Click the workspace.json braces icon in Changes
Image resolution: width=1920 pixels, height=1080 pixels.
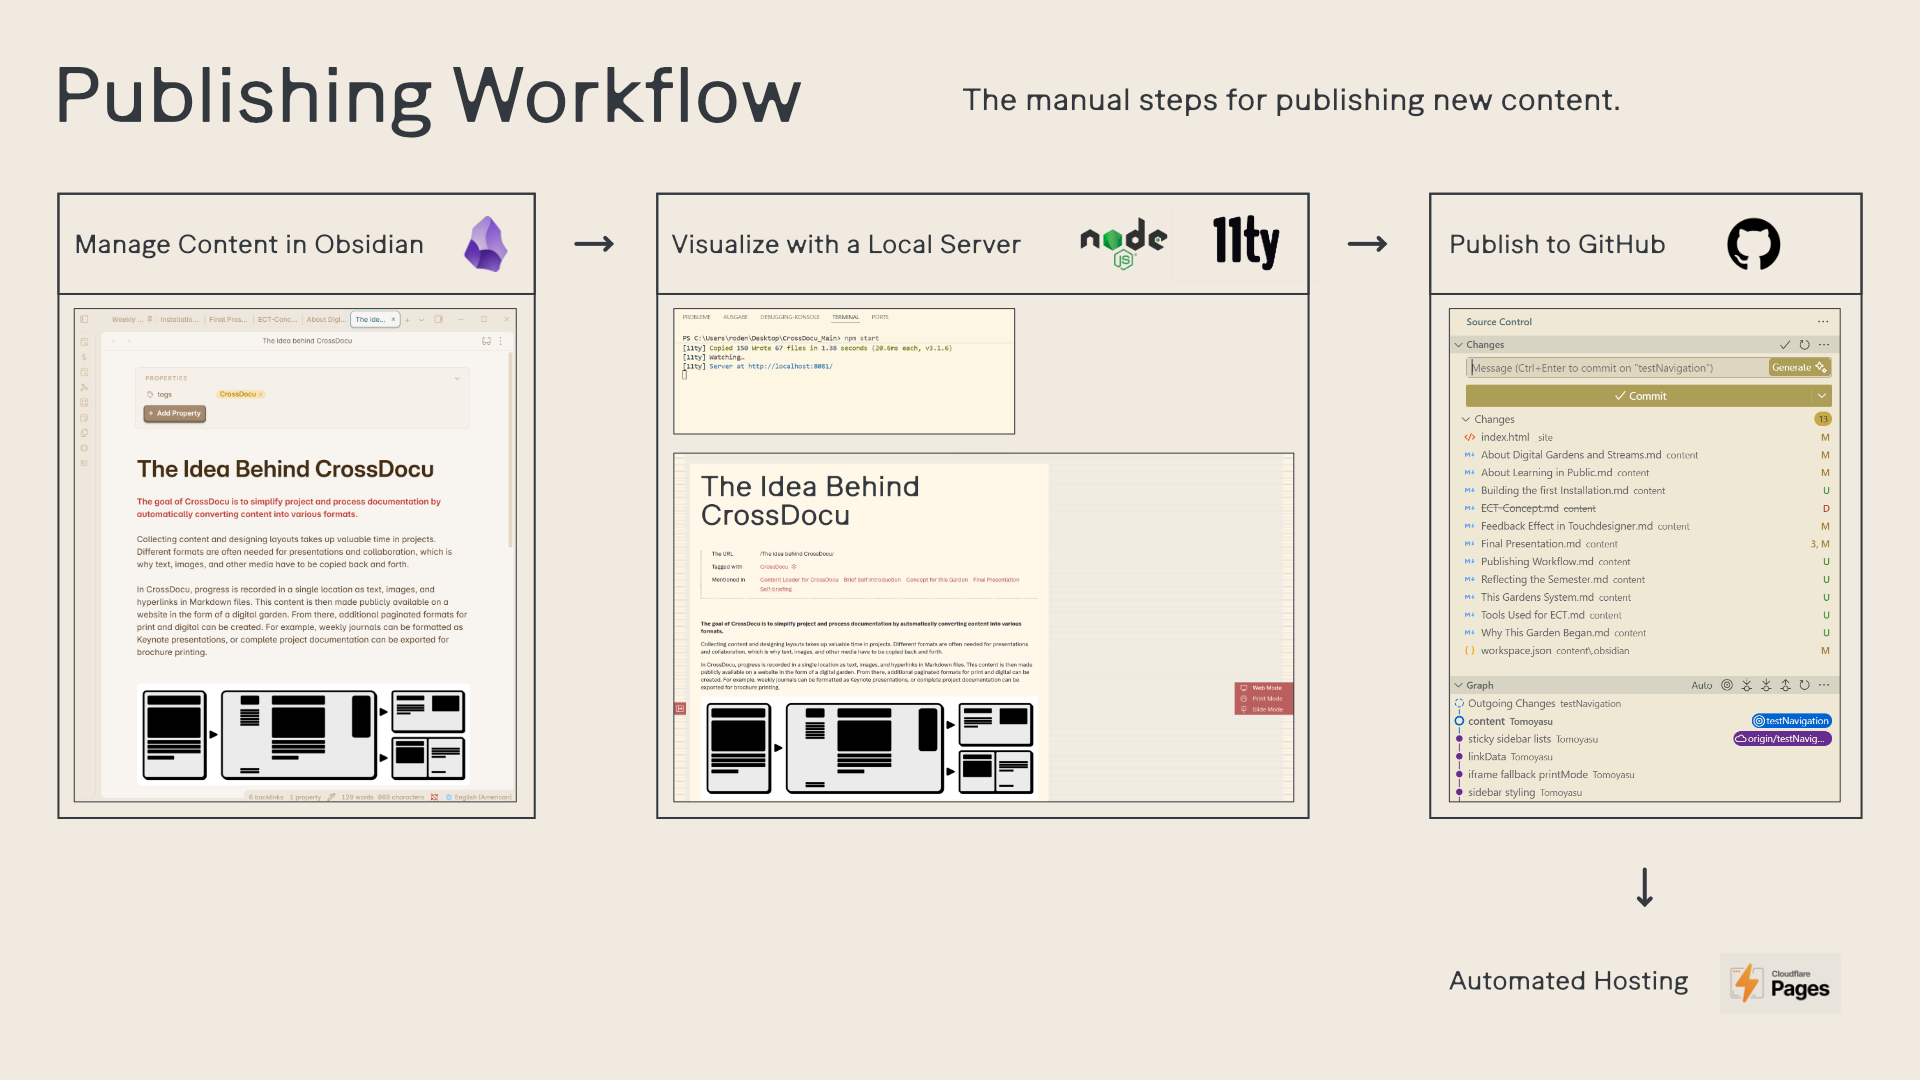point(1470,651)
